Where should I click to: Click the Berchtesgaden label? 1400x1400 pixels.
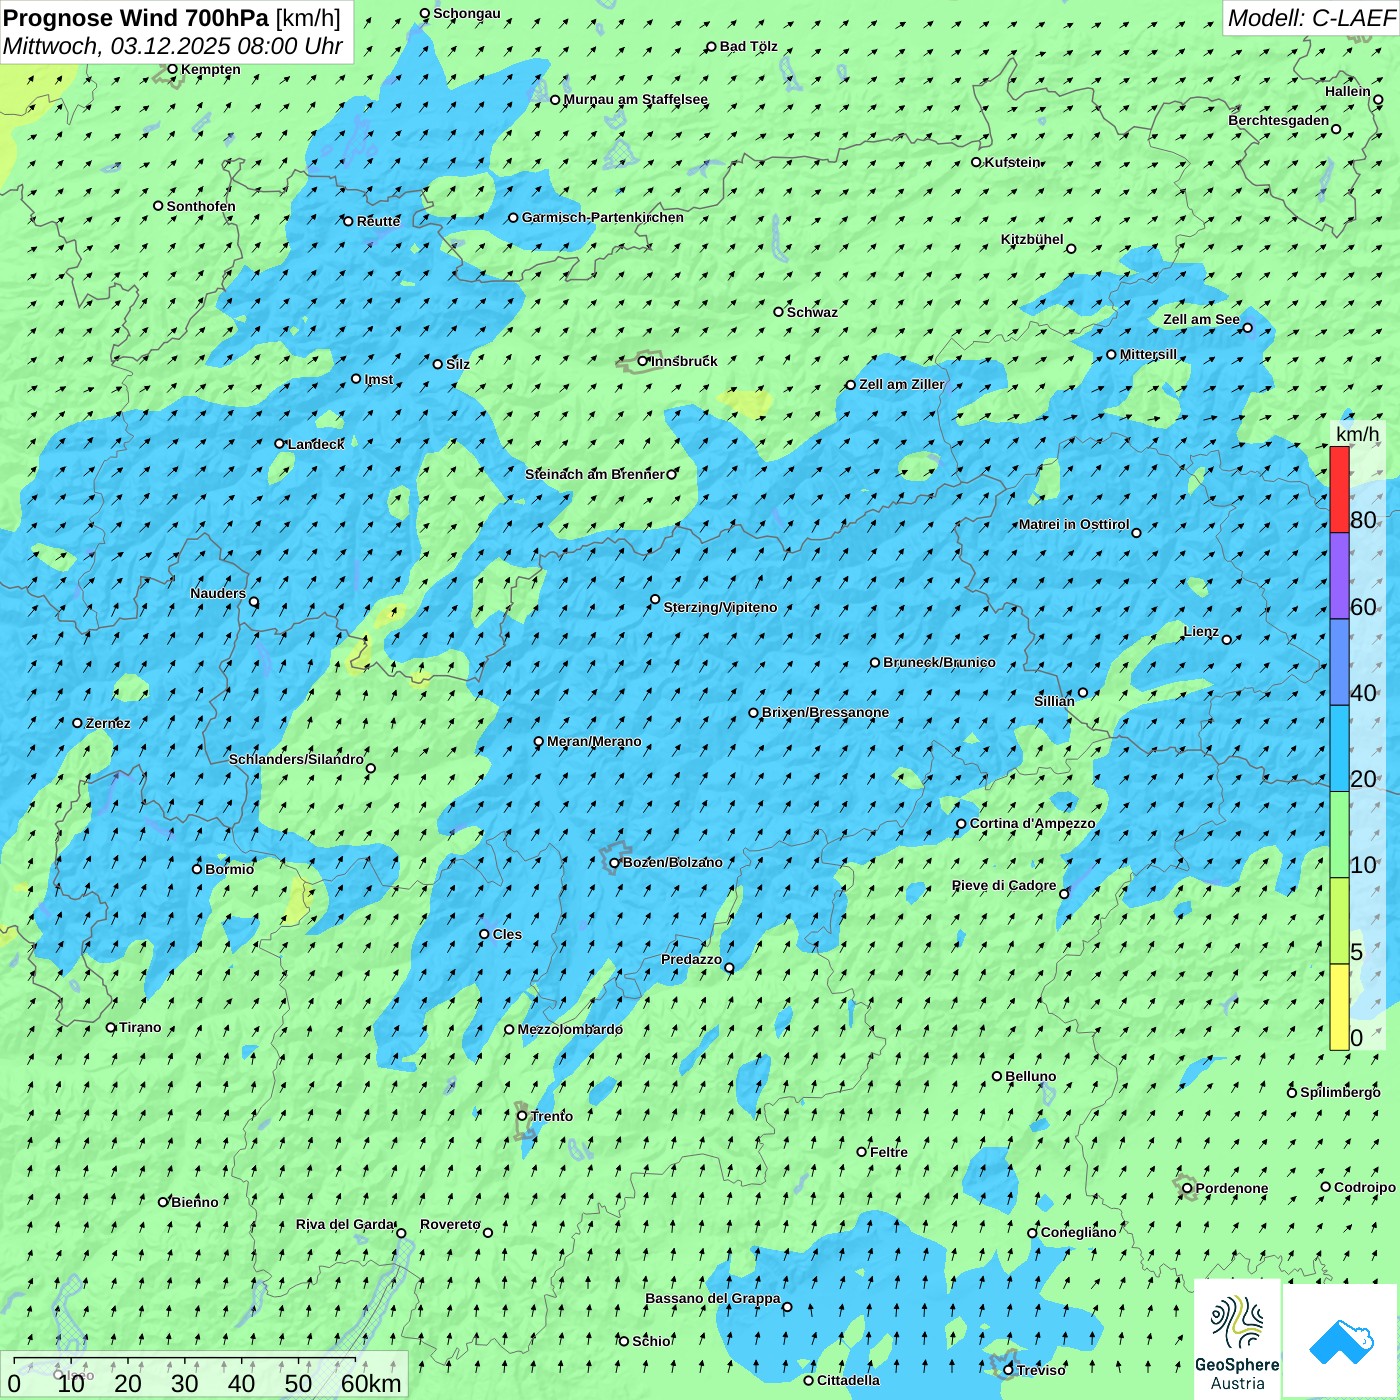(x=1279, y=121)
